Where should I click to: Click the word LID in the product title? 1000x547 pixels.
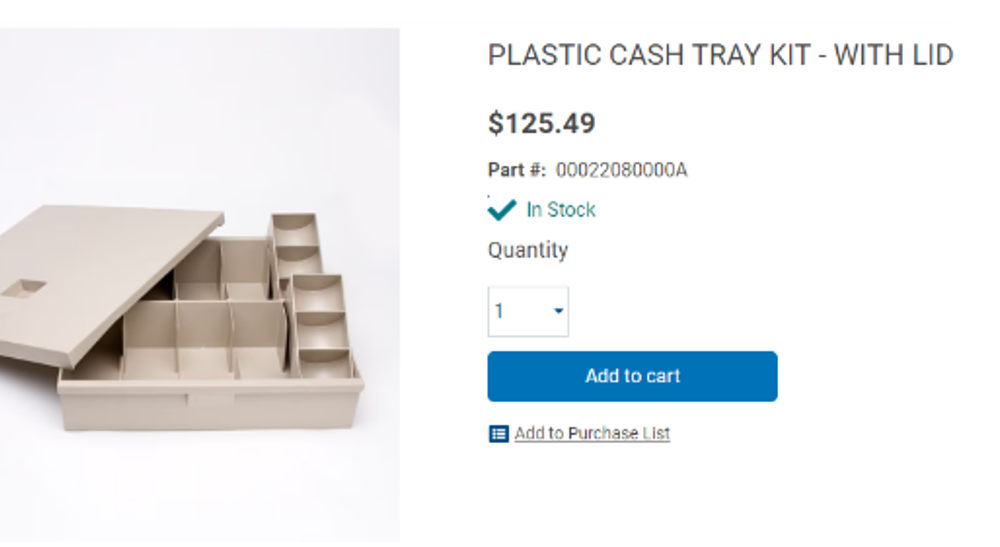tap(932, 56)
